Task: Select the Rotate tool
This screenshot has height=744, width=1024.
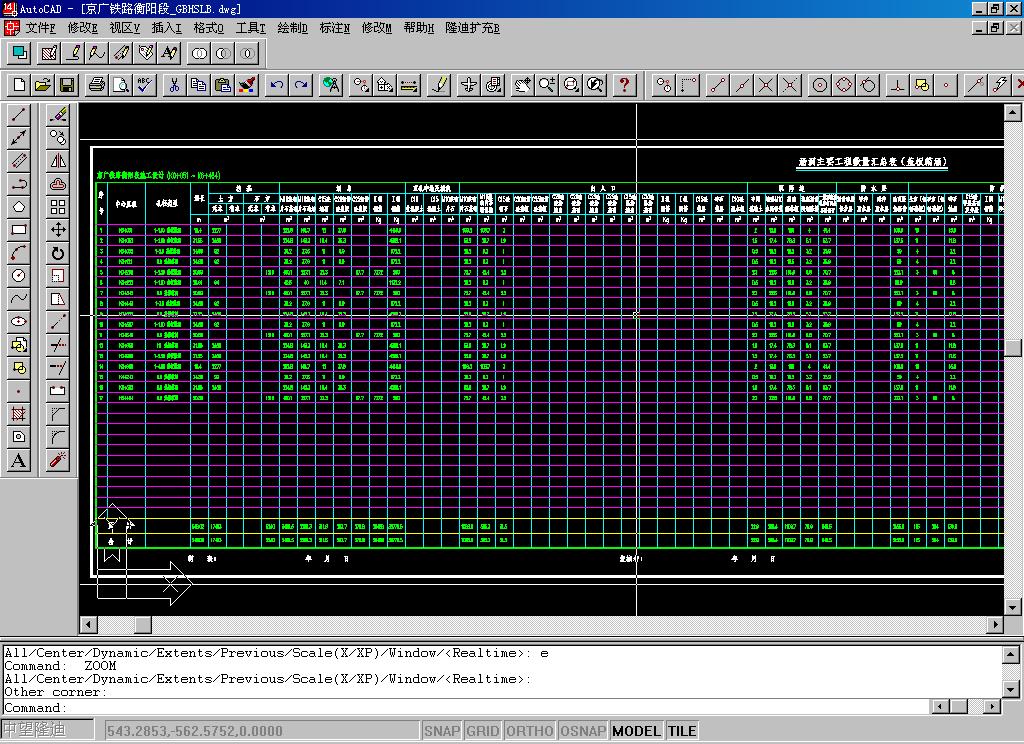Action: point(58,253)
